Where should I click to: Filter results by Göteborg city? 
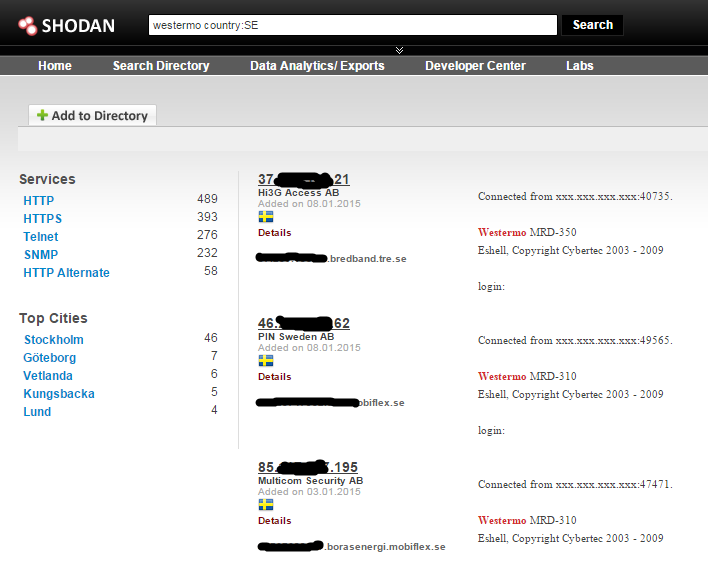coord(50,358)
